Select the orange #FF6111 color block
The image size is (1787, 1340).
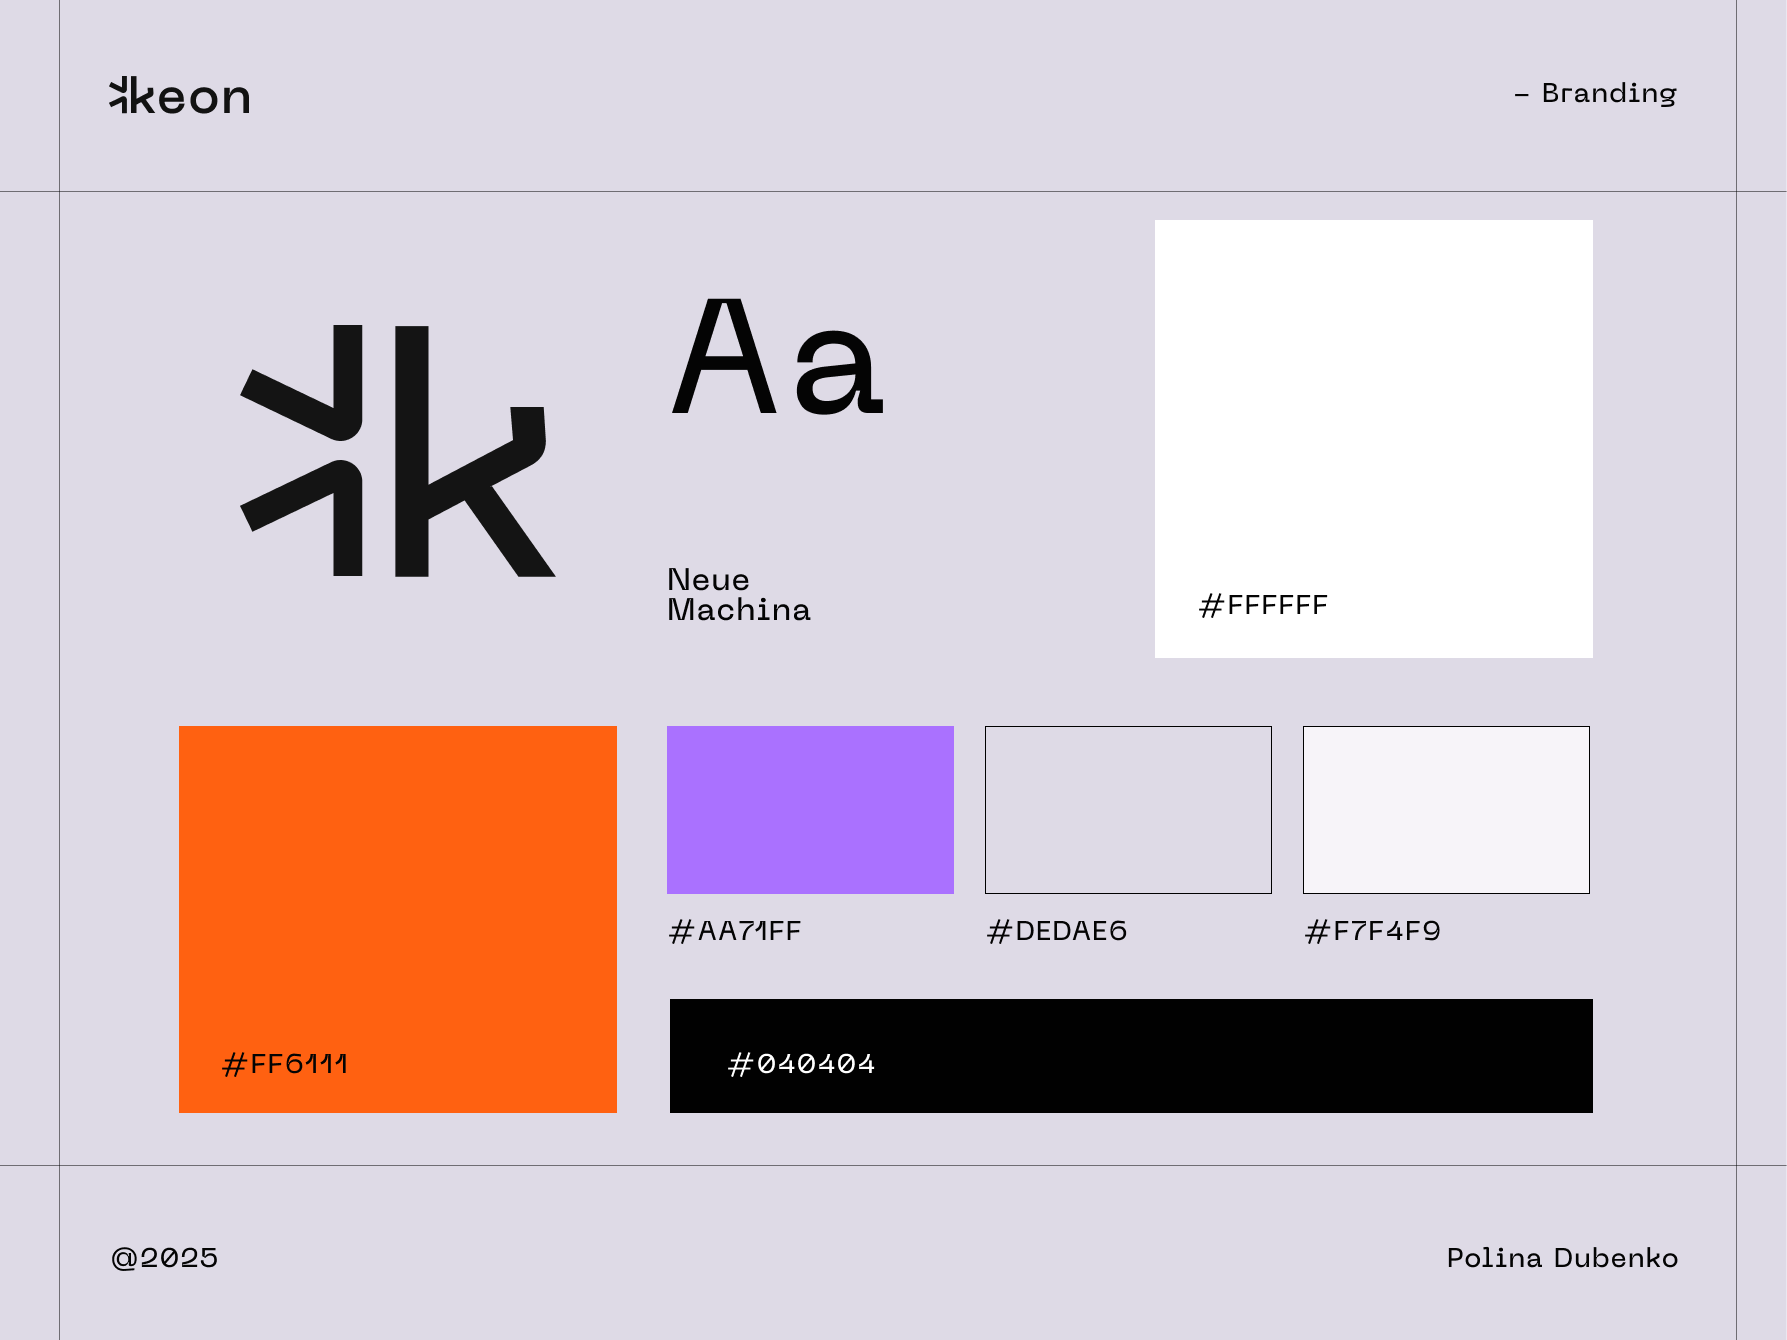pos(397,900)
